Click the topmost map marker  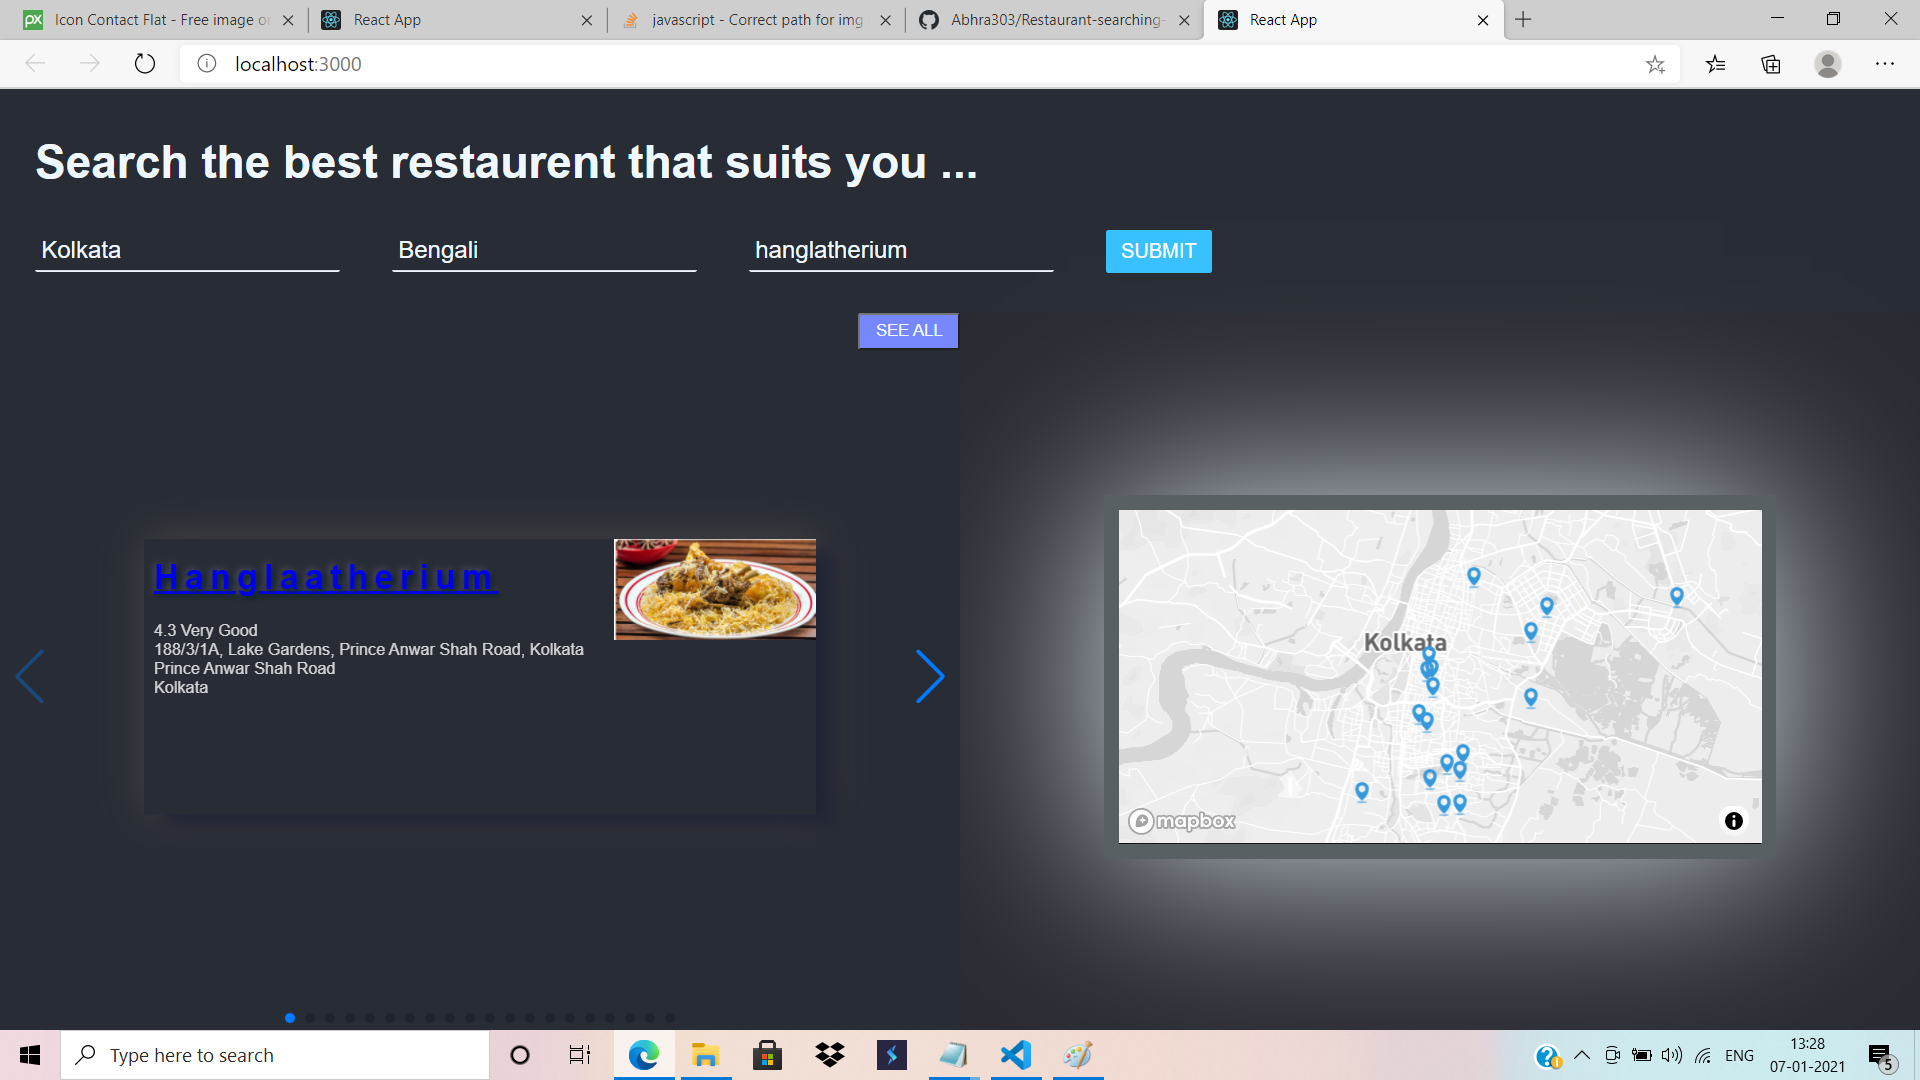[x=1474, y=577]
